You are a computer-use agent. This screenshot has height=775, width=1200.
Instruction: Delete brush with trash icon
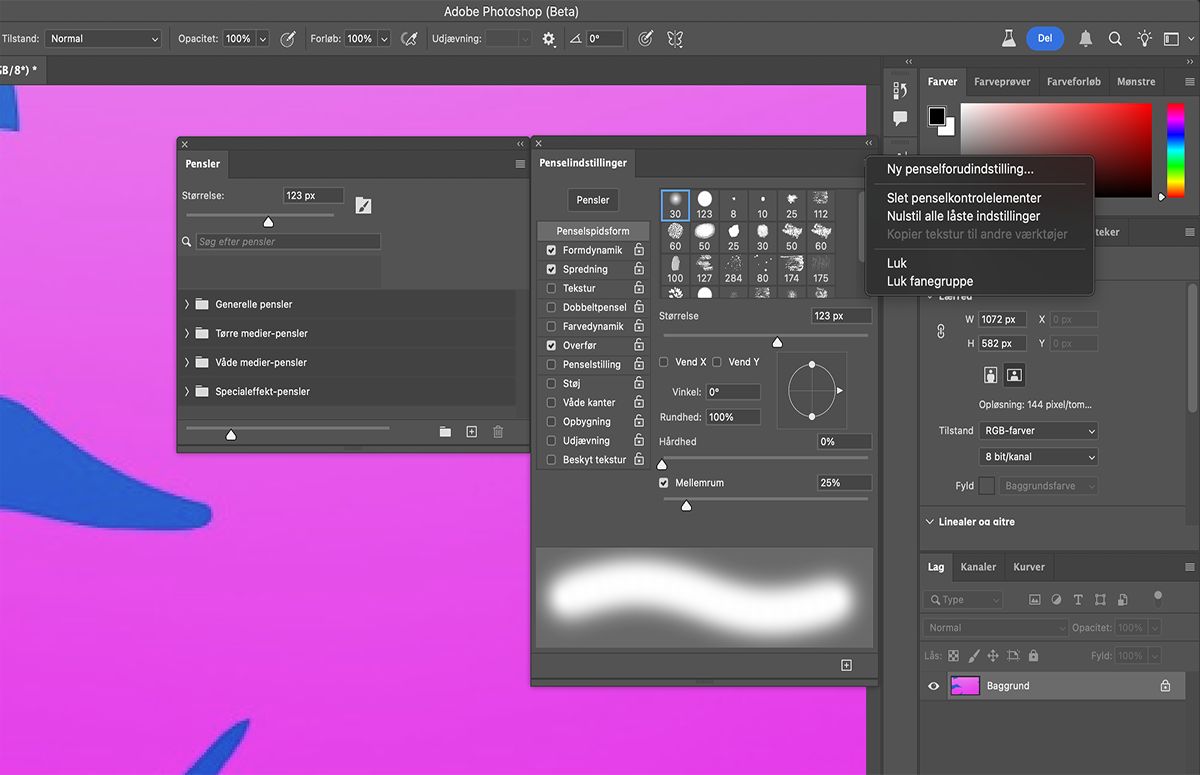(x=498, y=432)
